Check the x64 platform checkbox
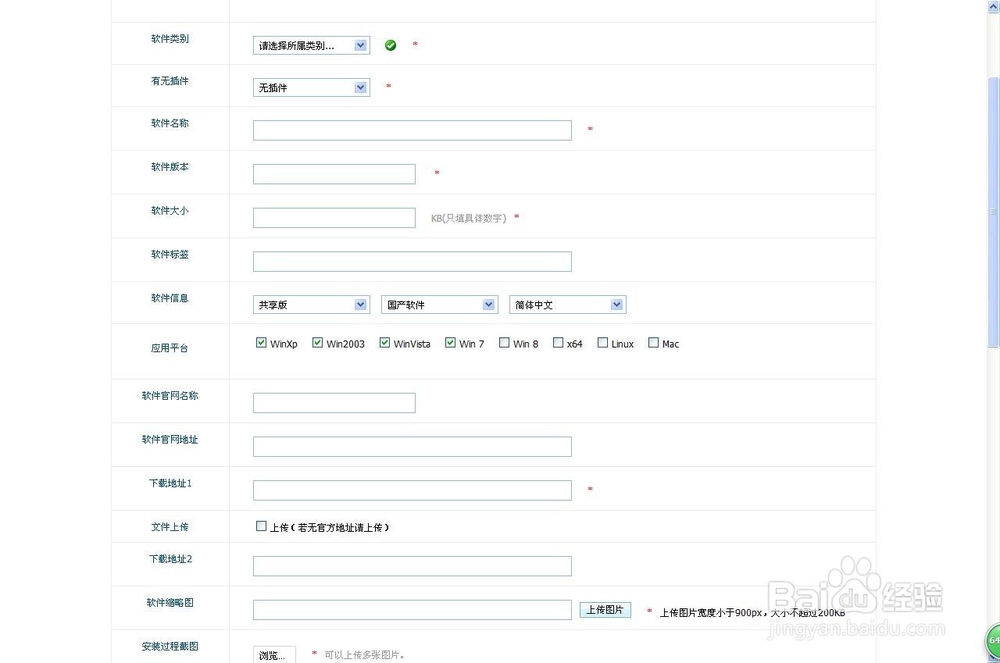1000x663 pixels. click(558, 342)
